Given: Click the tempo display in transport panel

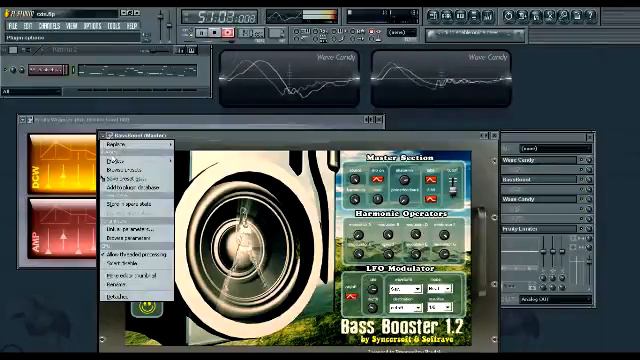Looking at the screenshot, I should [x=251, y=33].
